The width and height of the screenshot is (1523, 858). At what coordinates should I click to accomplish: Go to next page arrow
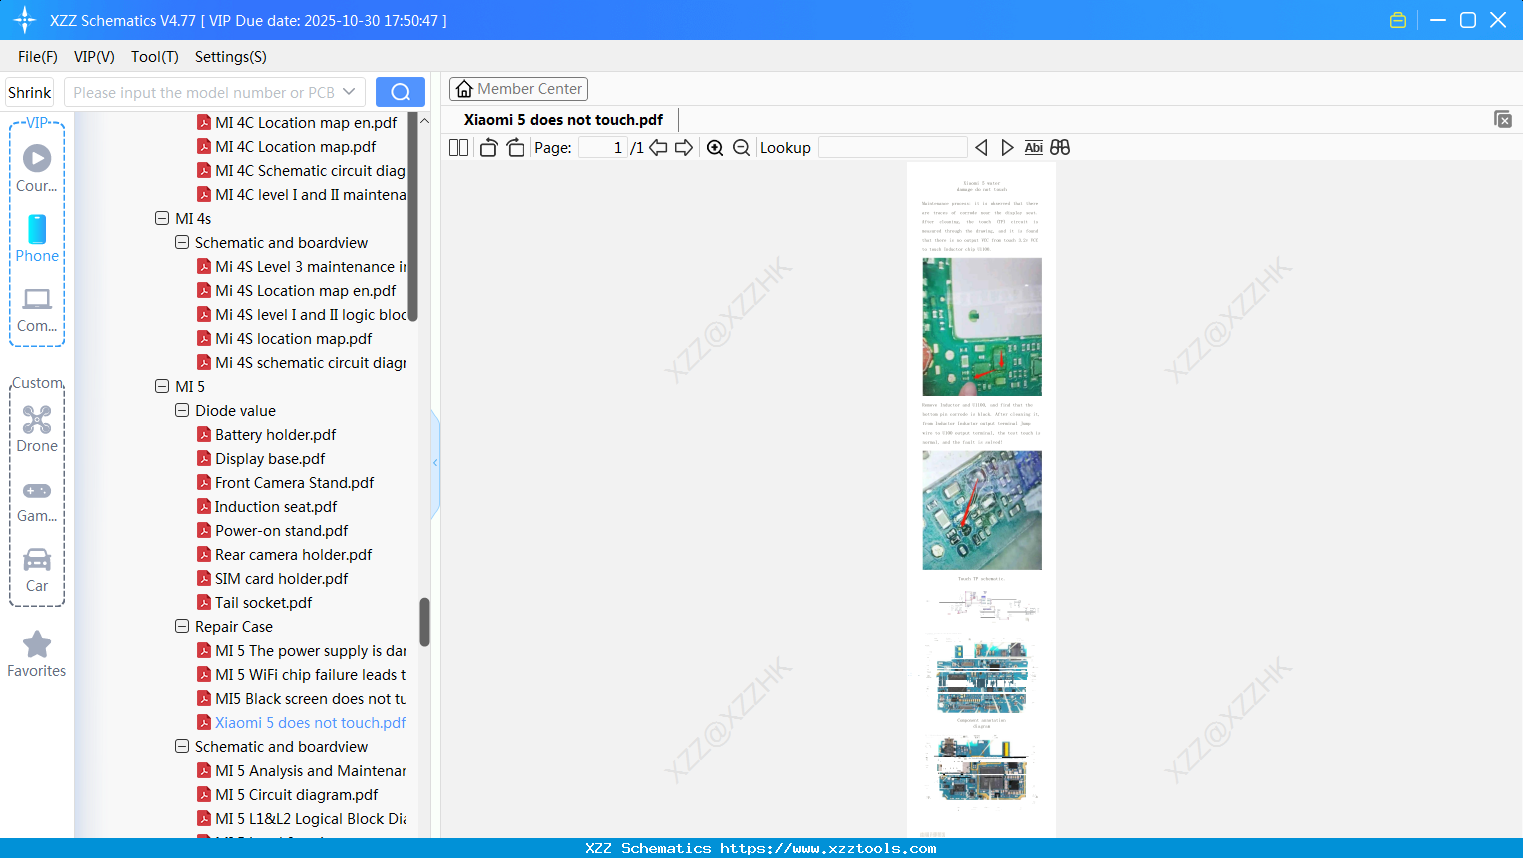point(684,148)
